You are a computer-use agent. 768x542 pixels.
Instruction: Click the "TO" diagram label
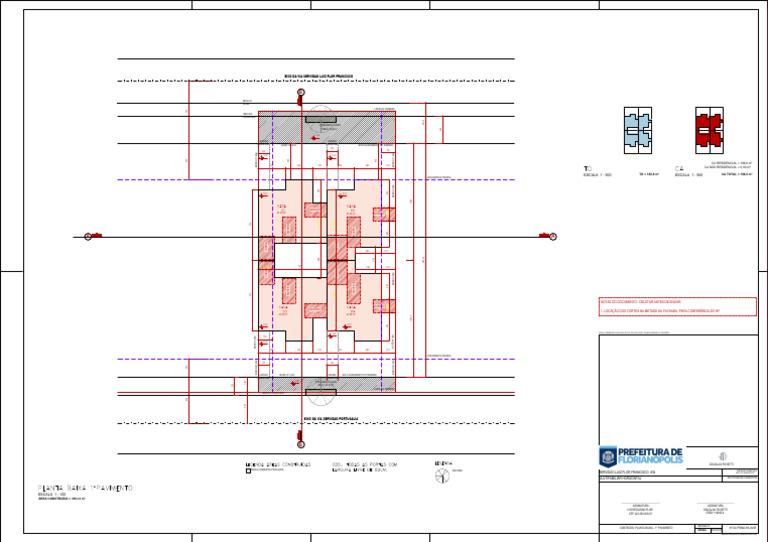(588, 169)
